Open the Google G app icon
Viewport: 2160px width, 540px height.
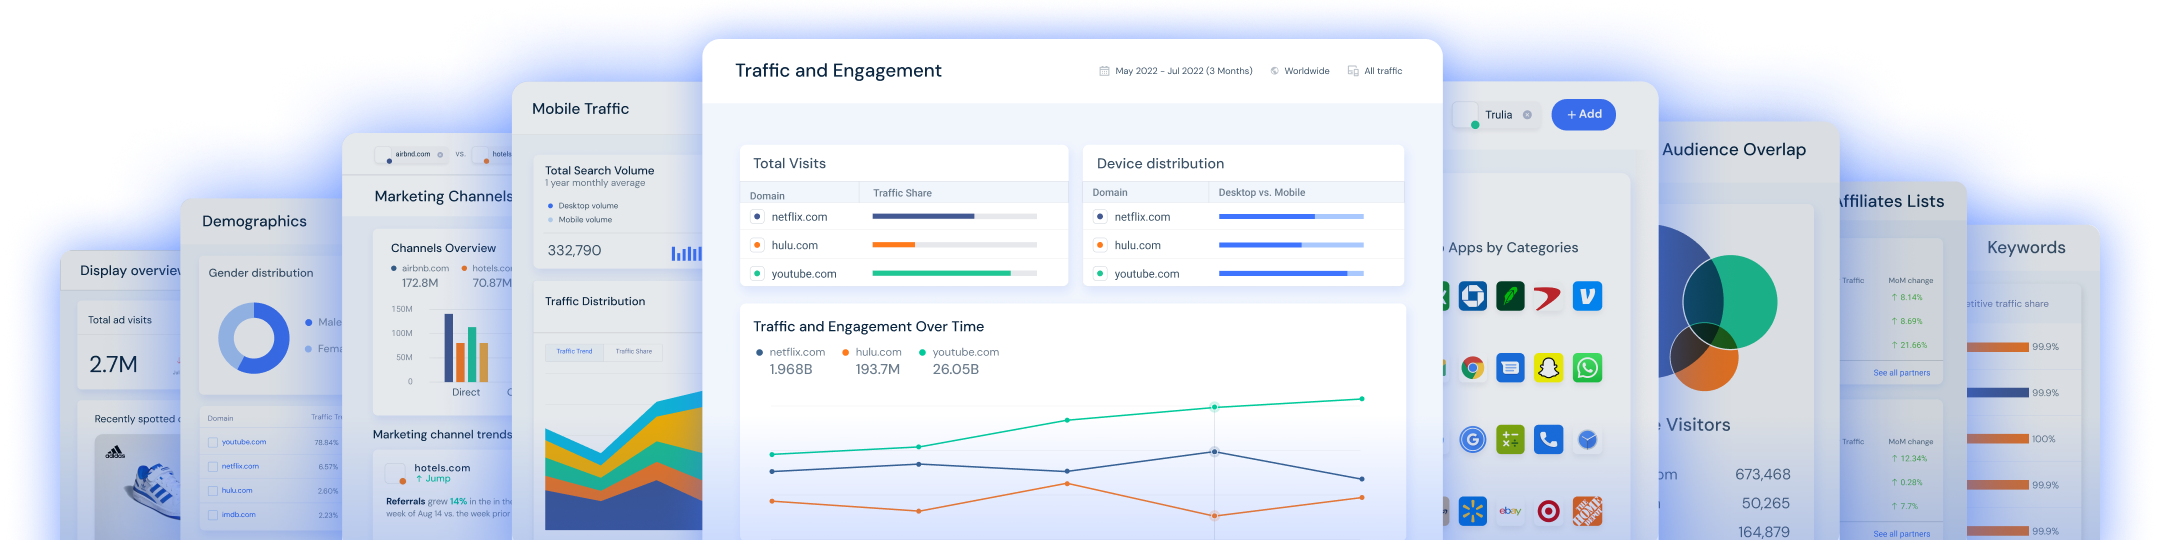[x=1472, y=439]
